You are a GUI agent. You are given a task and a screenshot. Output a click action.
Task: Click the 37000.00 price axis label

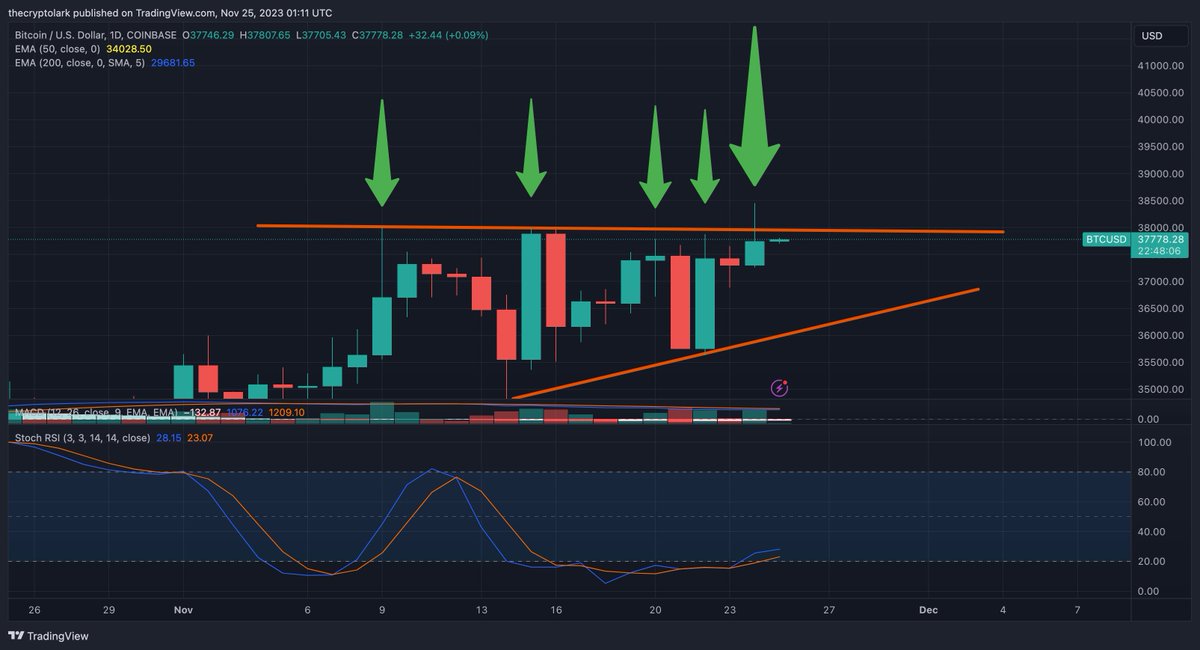(1162, 282)
